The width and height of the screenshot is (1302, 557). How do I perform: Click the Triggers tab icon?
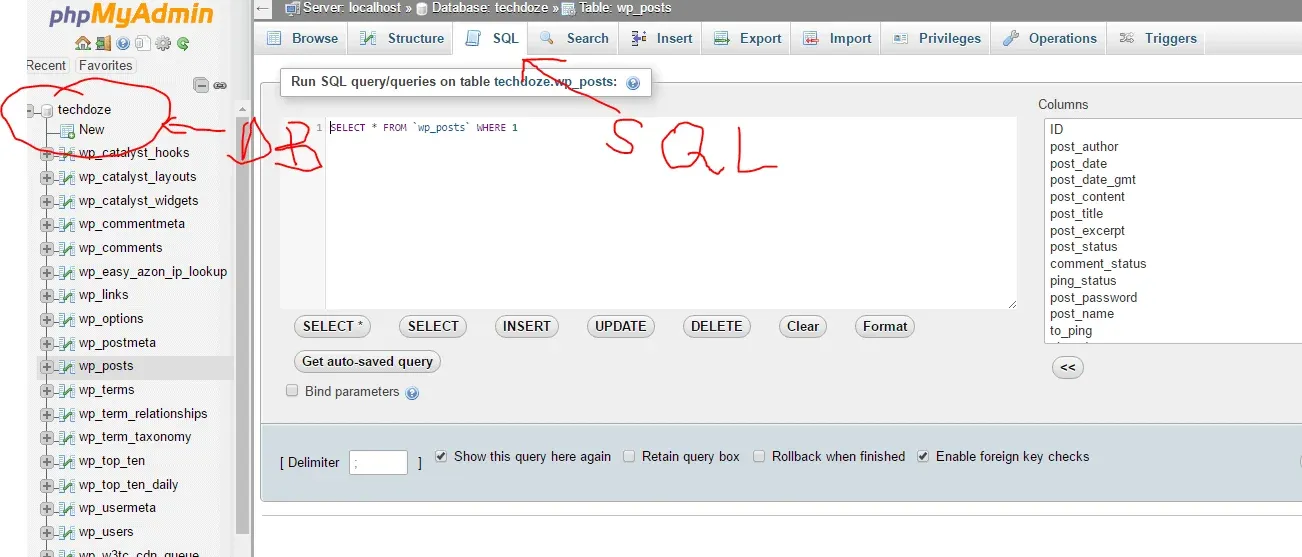pyautogui.click(x=1127, y=39)
